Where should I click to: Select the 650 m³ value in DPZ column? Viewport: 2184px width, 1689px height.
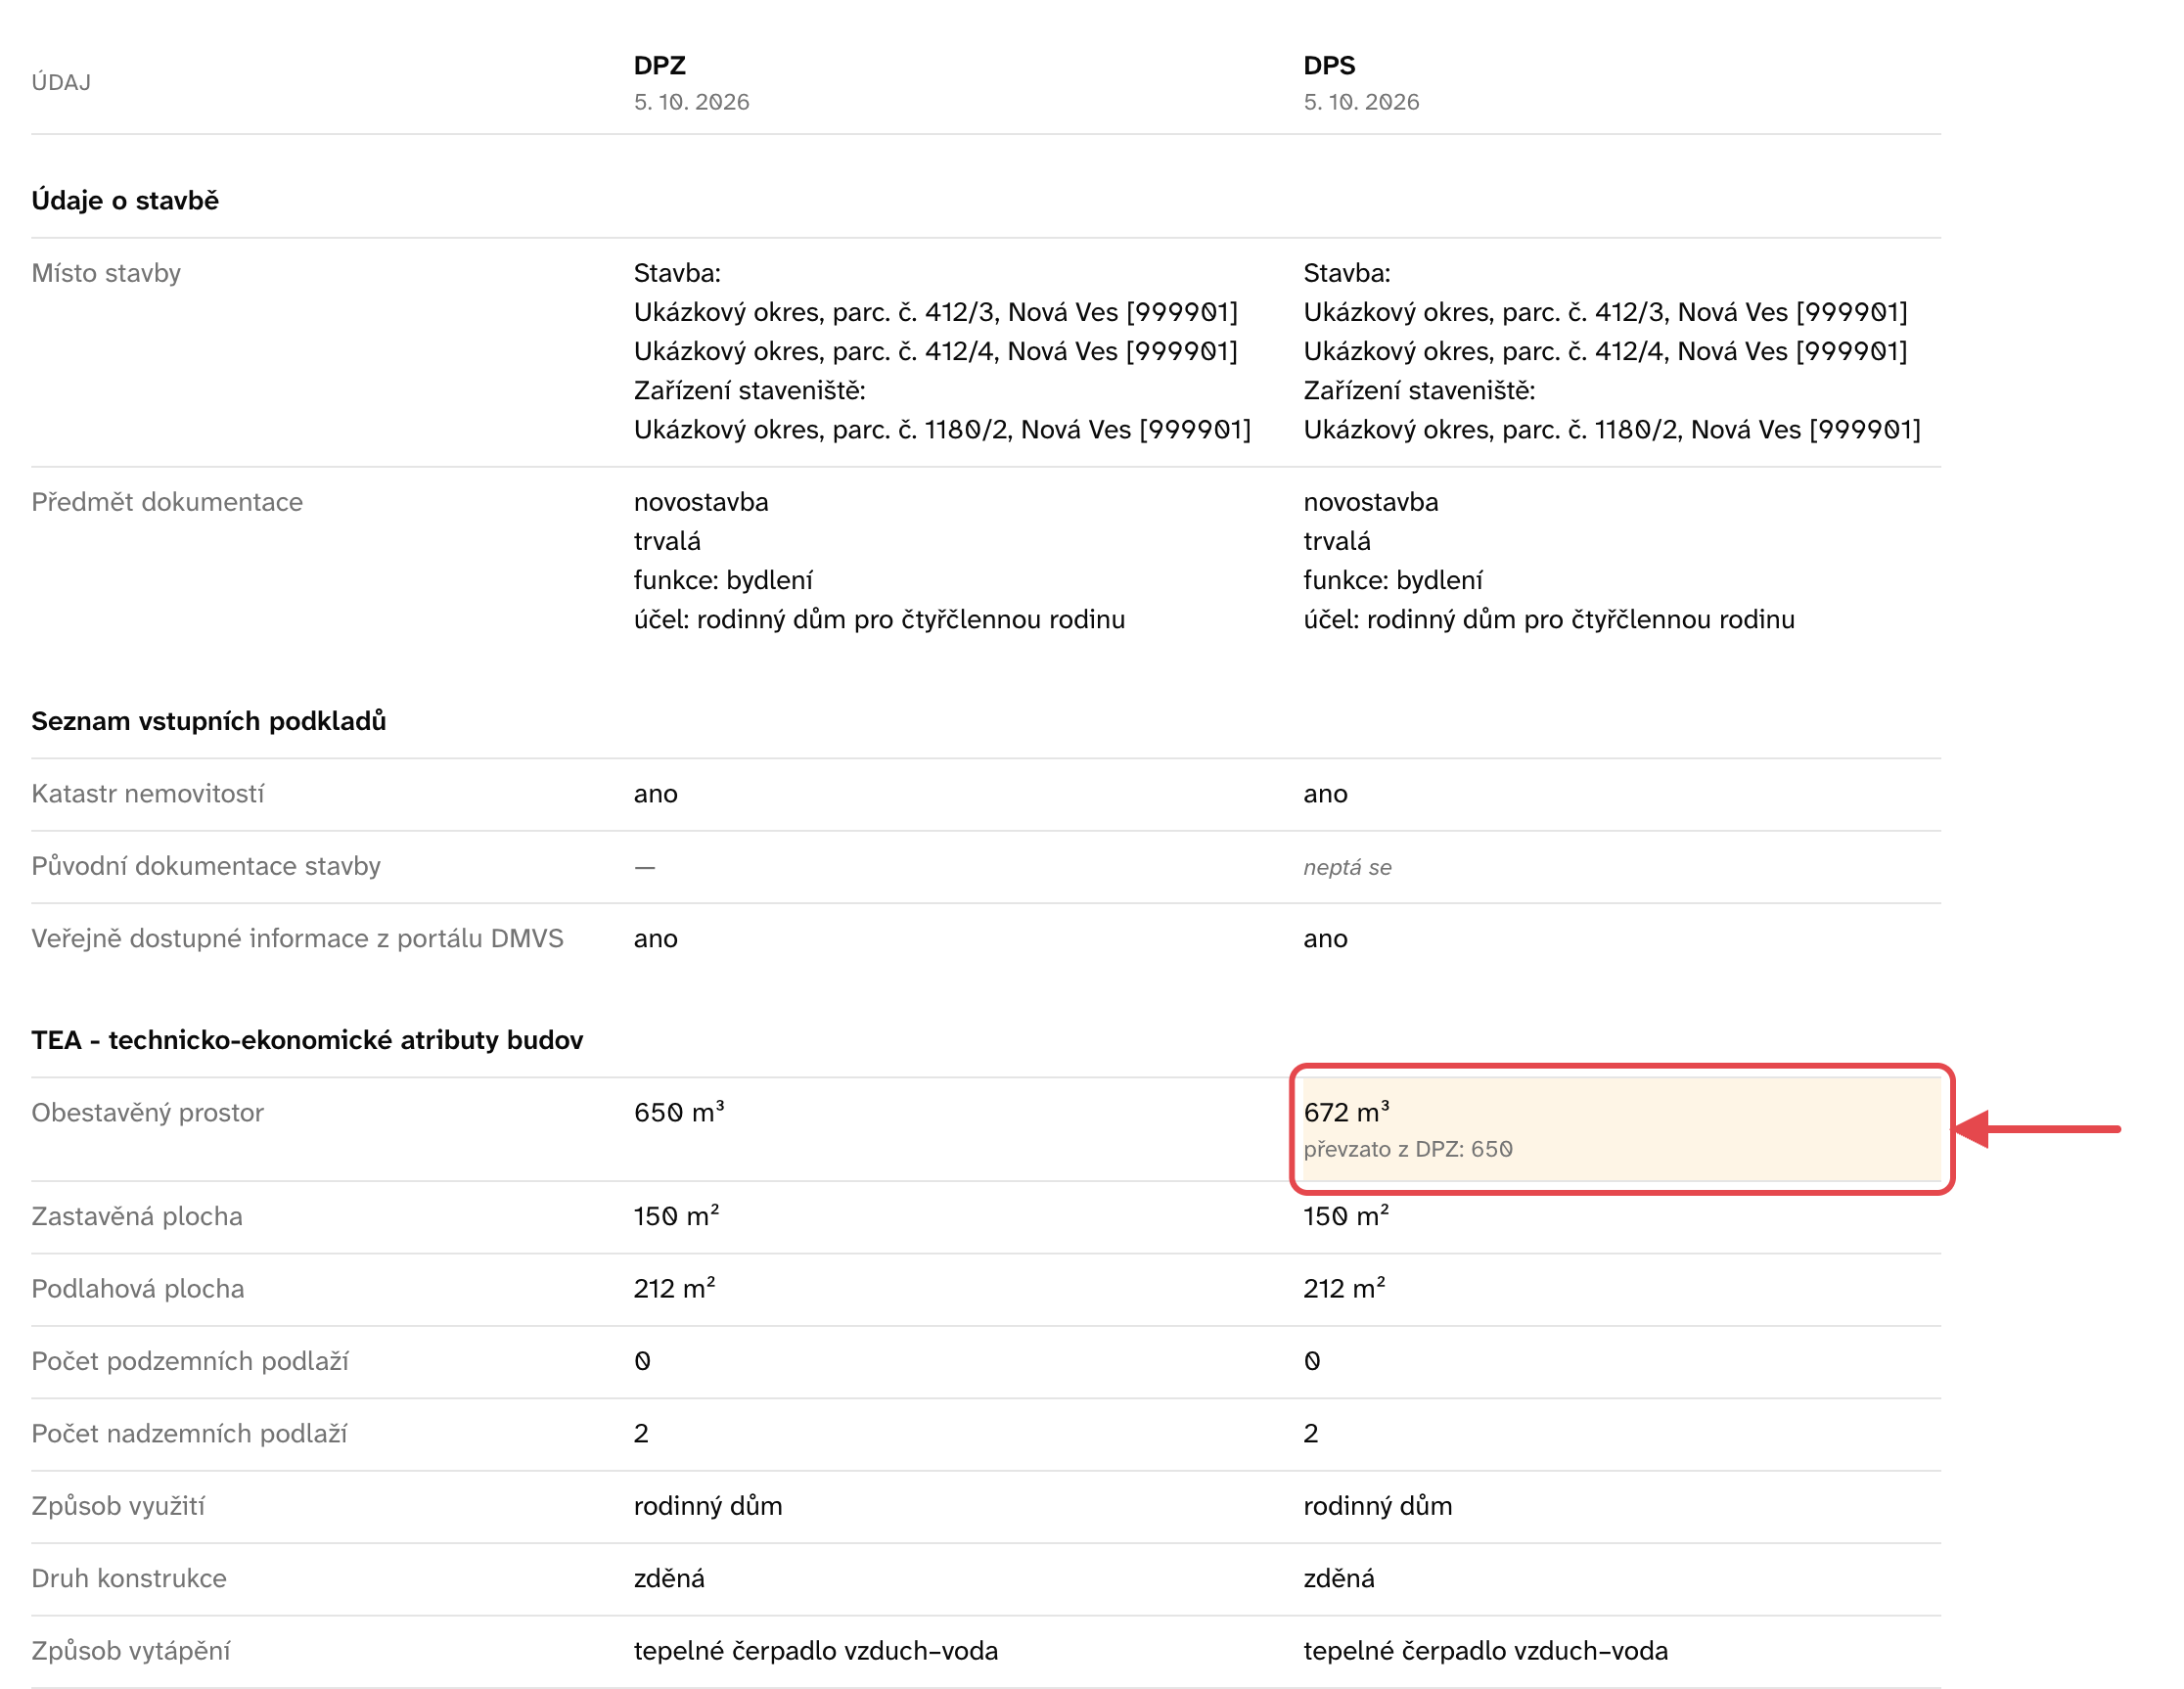(x=679, y=1112)
